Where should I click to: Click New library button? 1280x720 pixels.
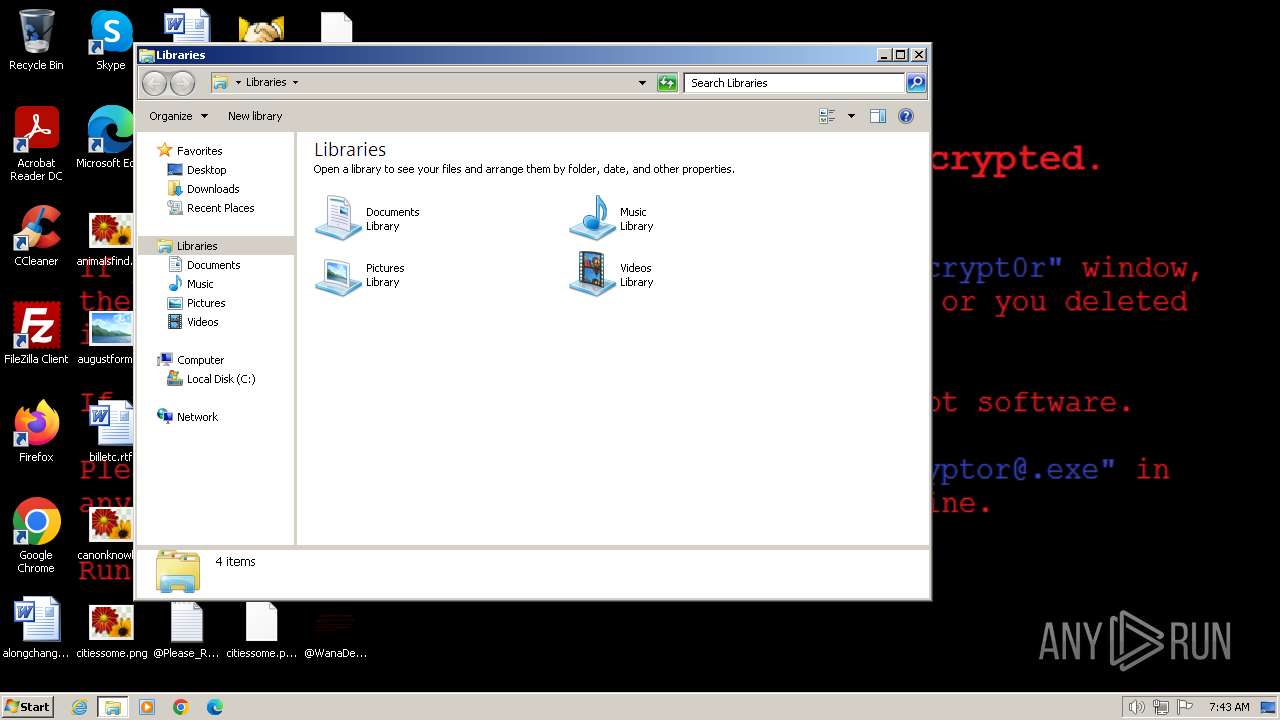tap(255, 116)
